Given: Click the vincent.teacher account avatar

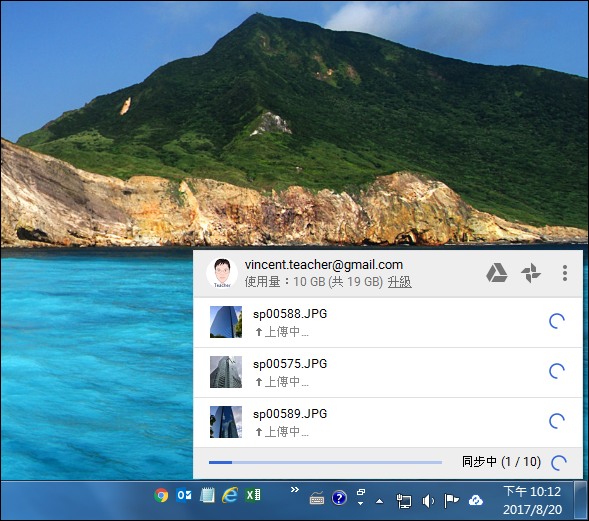Looking at the screenshot, I should coord(222,273).
